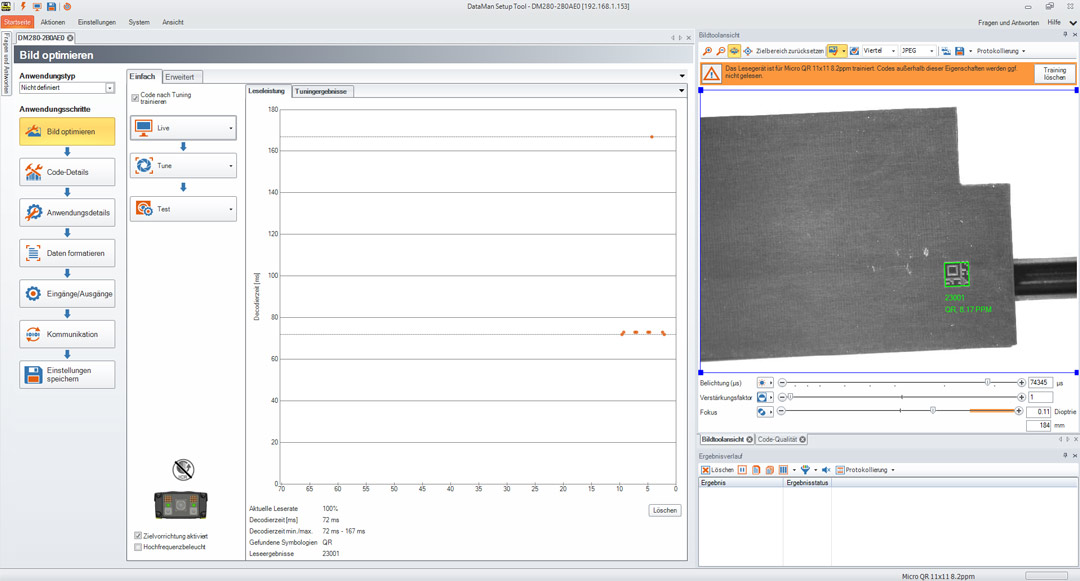Click the crossed-out aimer icon above the reader picture

point(183,469)
